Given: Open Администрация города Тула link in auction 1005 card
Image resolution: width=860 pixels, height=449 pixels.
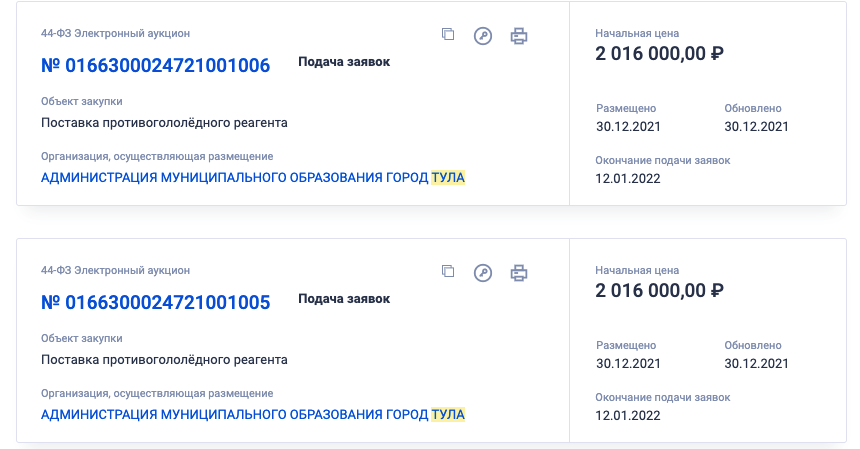Looking at the screenshot, I should click(253, 414).
